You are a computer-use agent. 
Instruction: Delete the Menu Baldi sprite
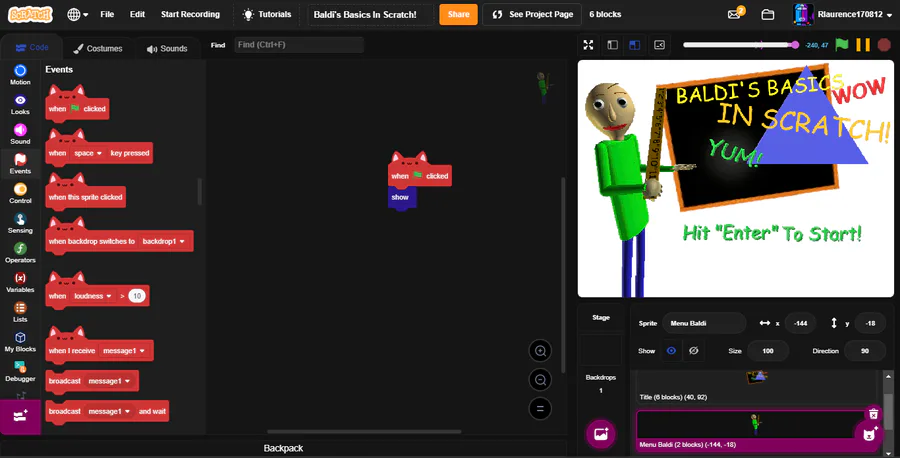click(873, 414)
